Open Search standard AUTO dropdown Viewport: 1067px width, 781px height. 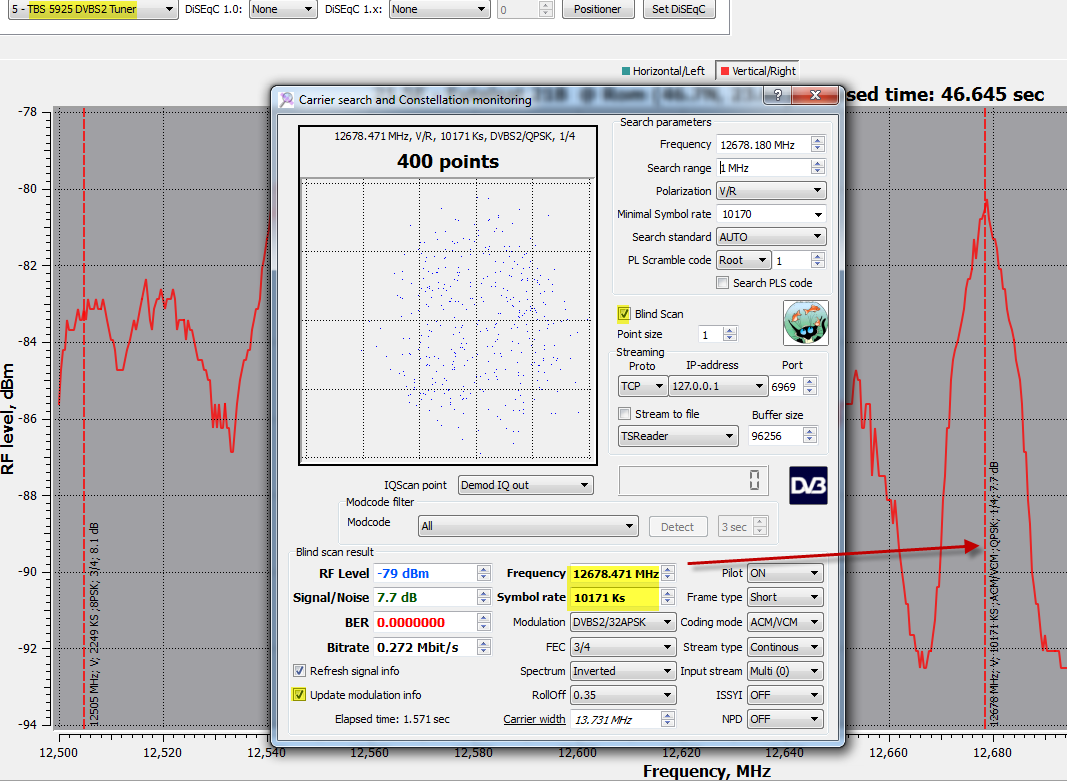[771, 237]
